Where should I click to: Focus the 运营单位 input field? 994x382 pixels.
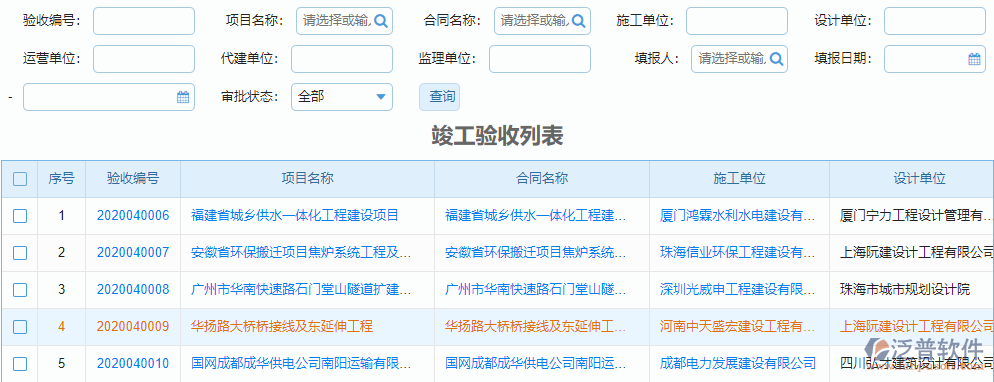[144, 59]
